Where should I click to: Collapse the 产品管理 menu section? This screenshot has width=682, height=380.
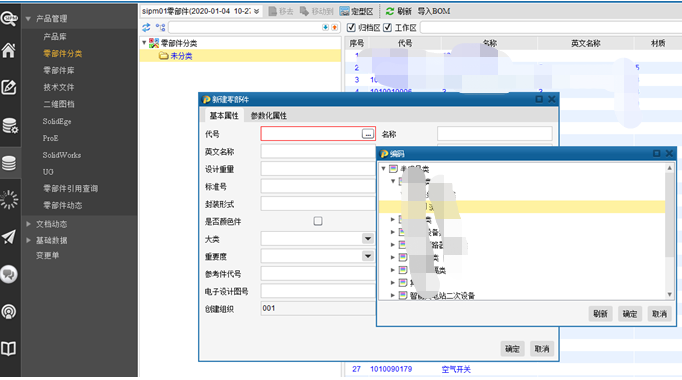coord(28,19)
